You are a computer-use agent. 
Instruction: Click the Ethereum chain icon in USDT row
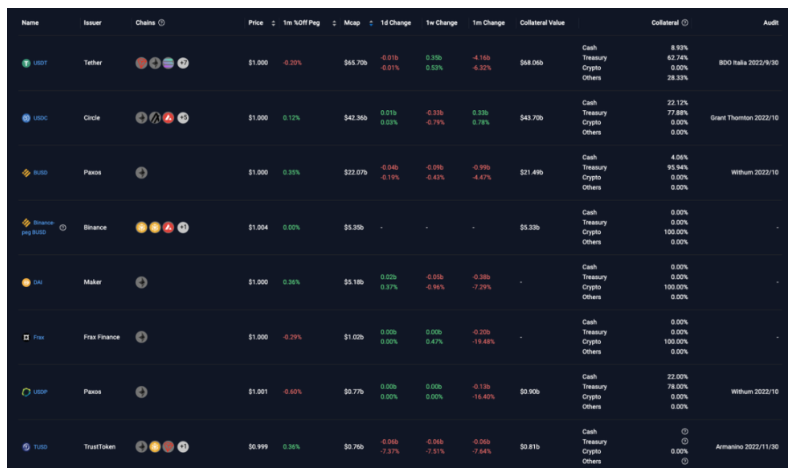pyautogui.click(x=155, y=63)
